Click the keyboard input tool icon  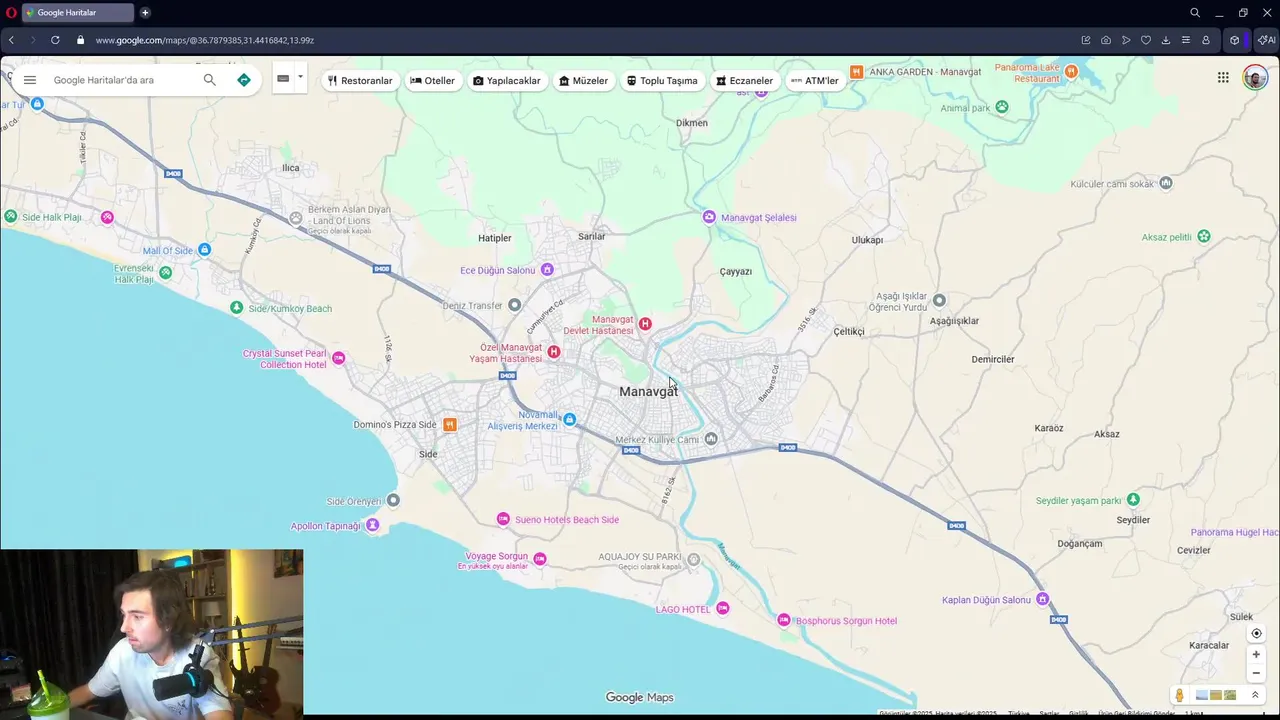tap(283, 78)
